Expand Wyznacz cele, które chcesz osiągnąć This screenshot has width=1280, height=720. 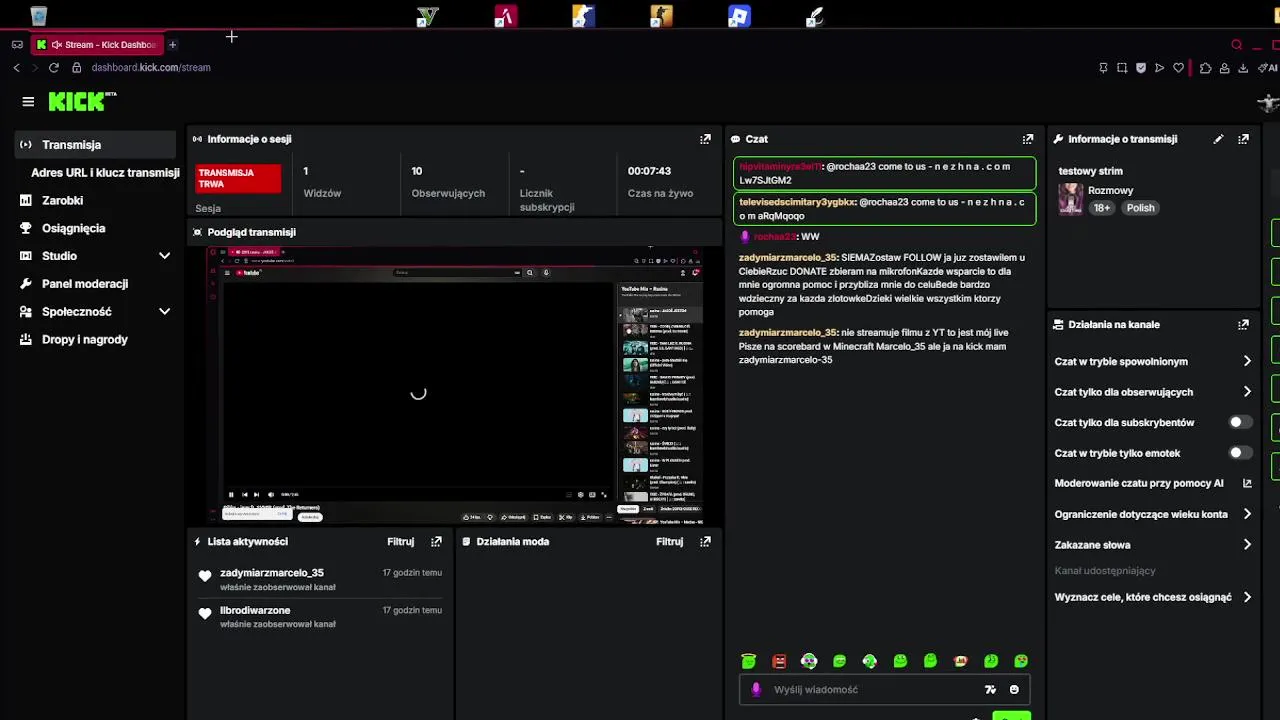1247,597
